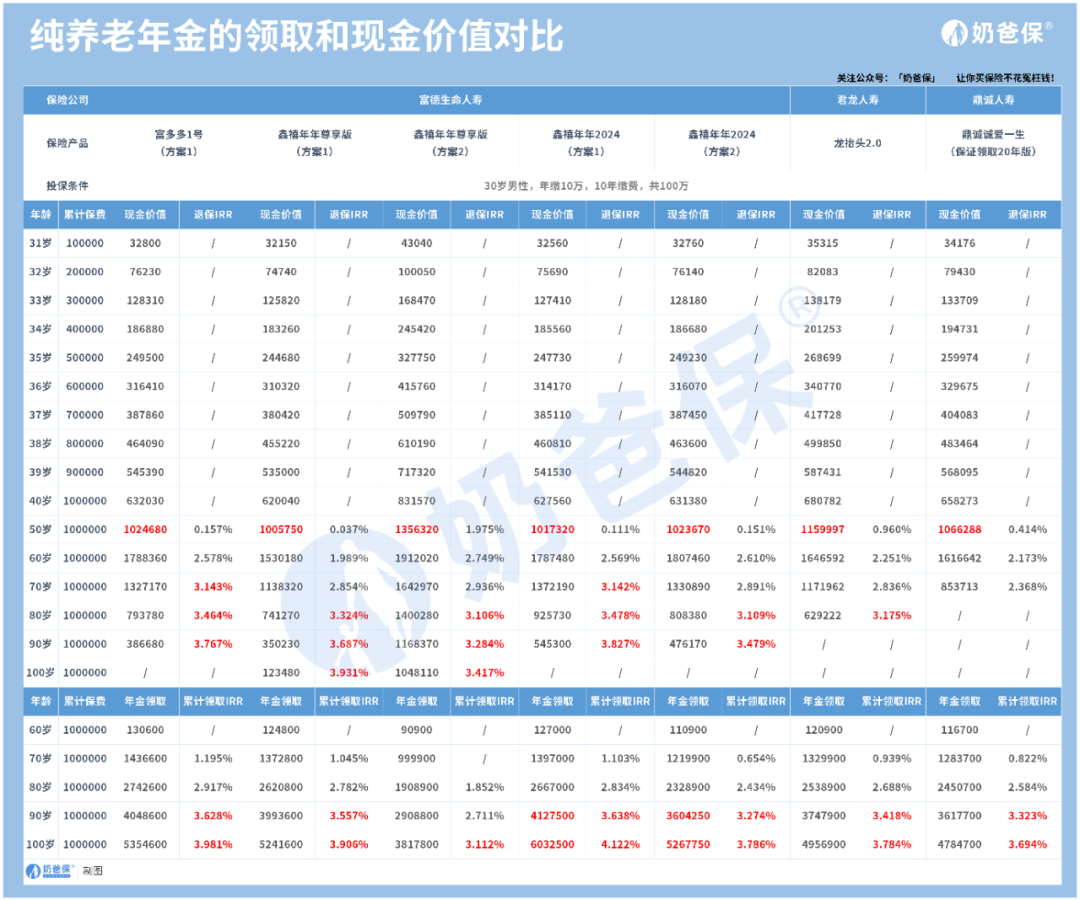Viewport: 1080px width, 900px height.
Task: Click the 鑫禧年年2024 (方案2) product name
Action: 721,142
